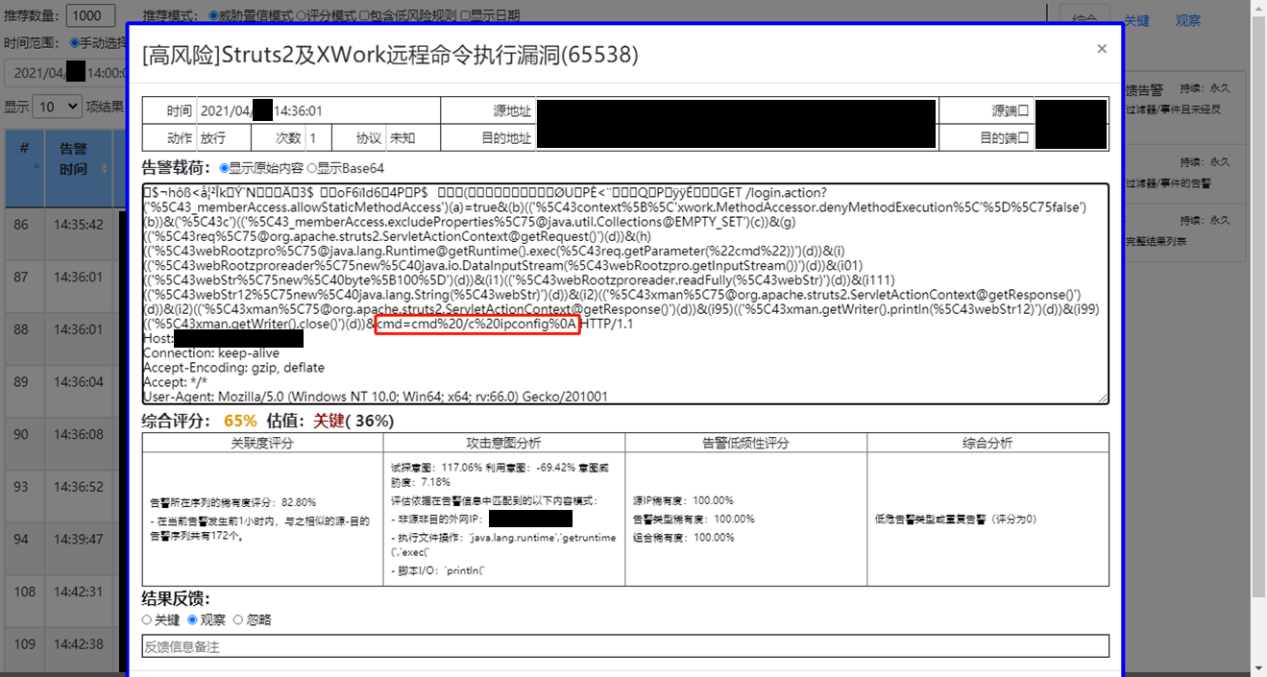Click the 65% overall score value
Screen dimensions: 1267x677
[x=240, y=421]
